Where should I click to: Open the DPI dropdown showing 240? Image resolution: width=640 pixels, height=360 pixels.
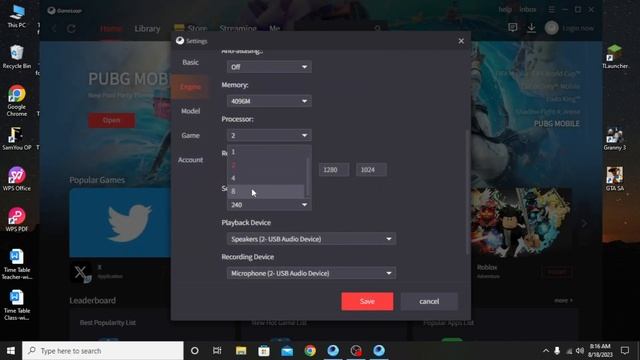269,205
